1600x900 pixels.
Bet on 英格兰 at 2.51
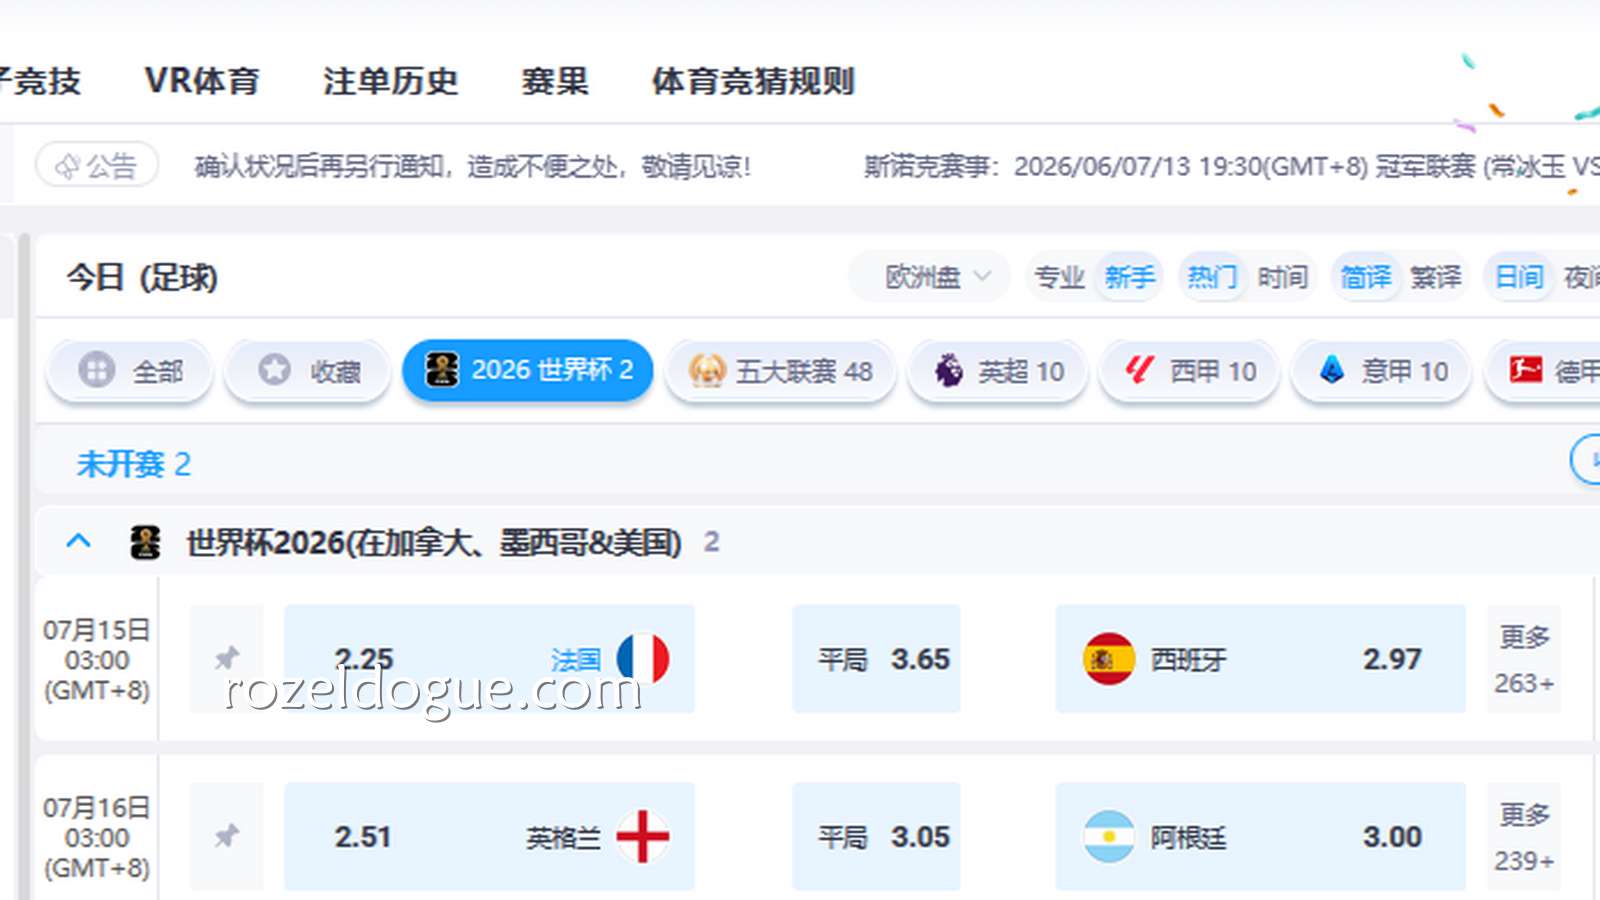point(489,836)
